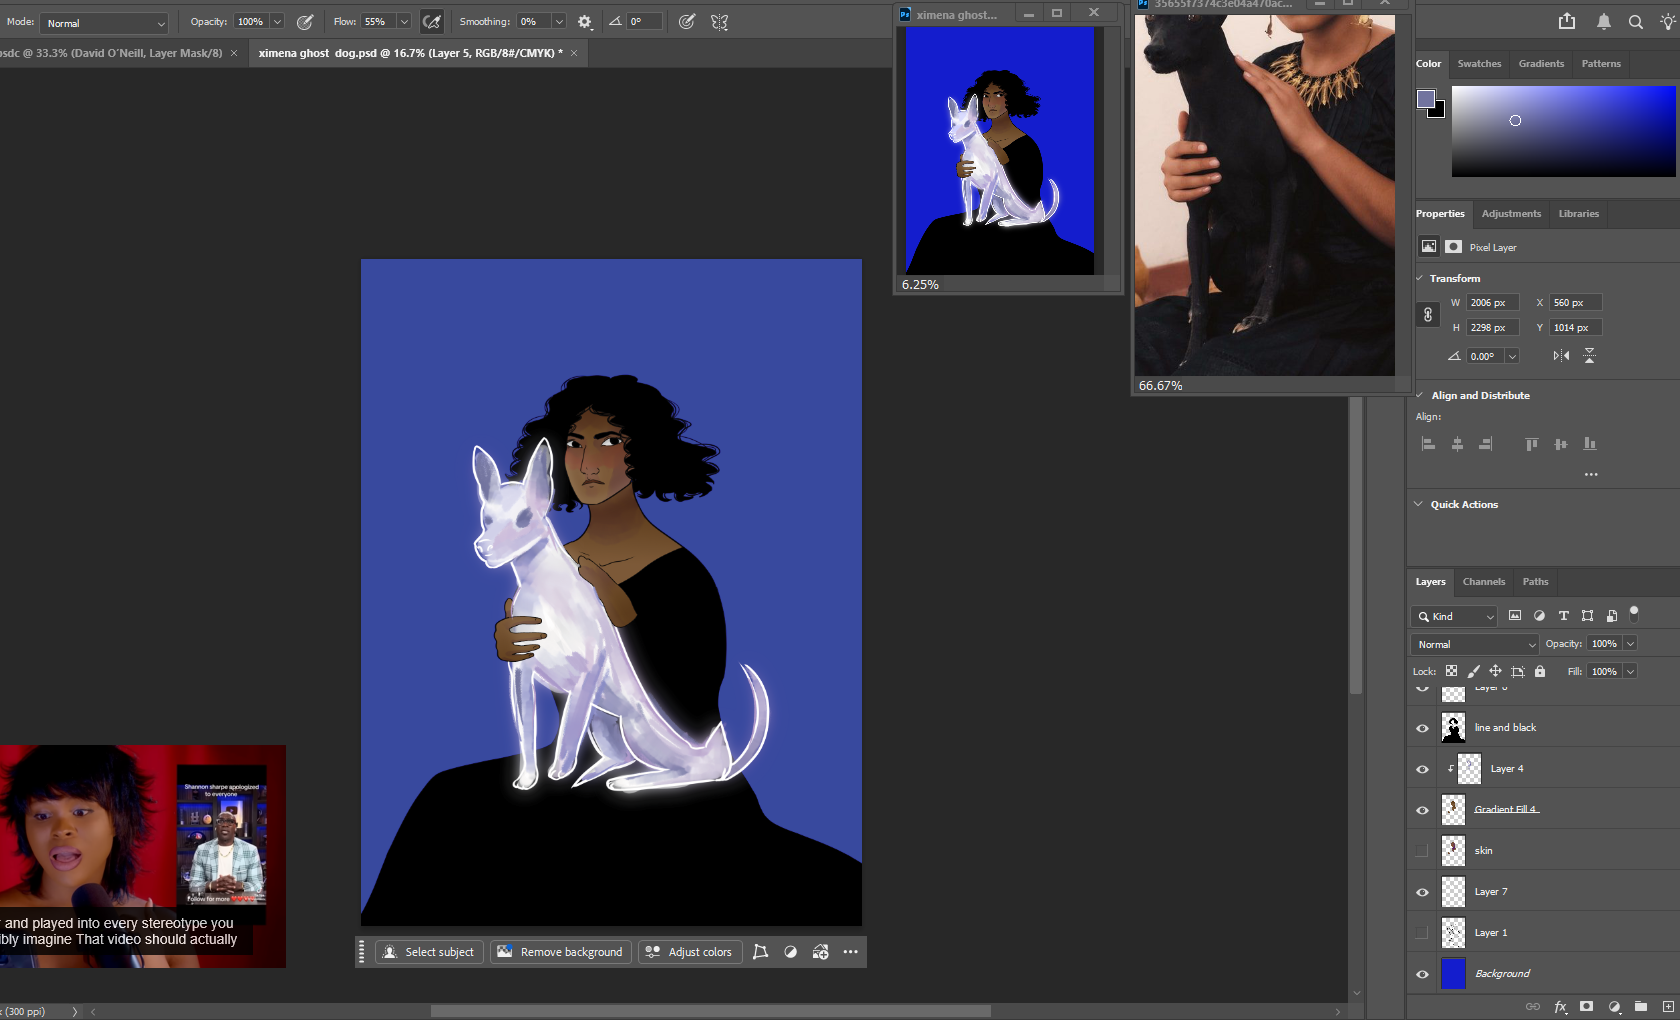Click mask circle icon in contextual bar
This screenshot has height=1020, width=1680.
pyautogui.click(x=790, y=952)
